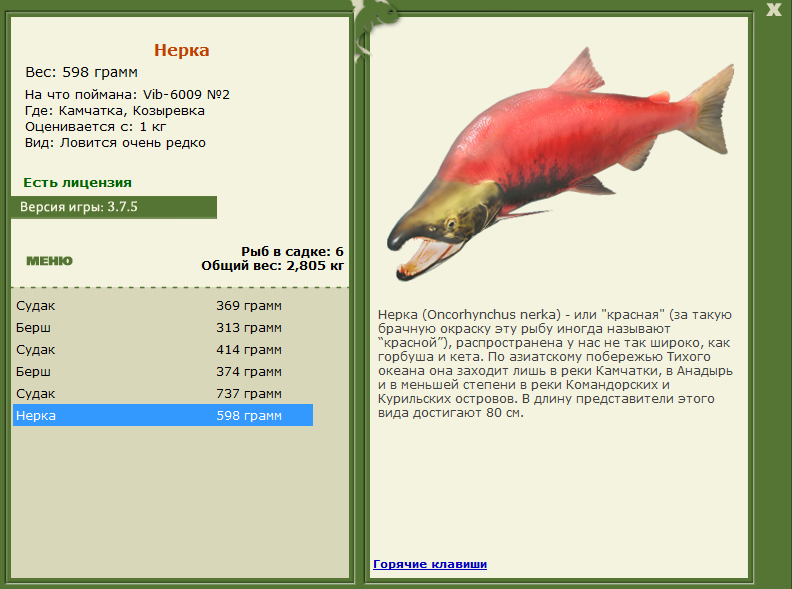The height and width of the screenshot is (589, 792).
Task: Click the Oncorhynchus nerka description paragraph
Action: [555, 364]
